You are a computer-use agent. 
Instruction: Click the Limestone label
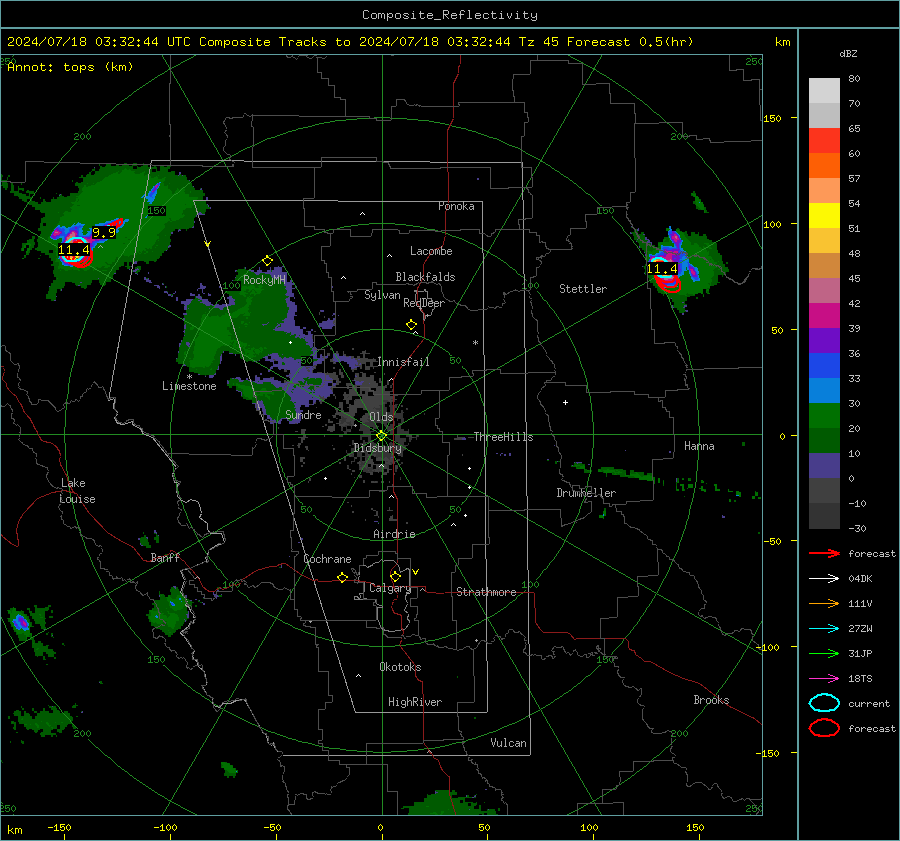tap(189, 386)
